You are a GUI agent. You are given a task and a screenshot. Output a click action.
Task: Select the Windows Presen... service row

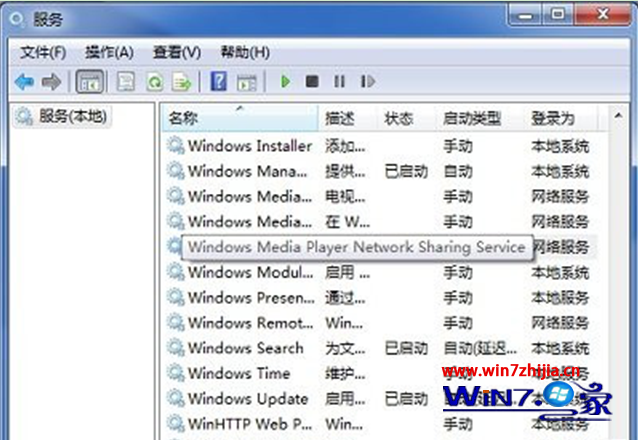tap(380, 298)
